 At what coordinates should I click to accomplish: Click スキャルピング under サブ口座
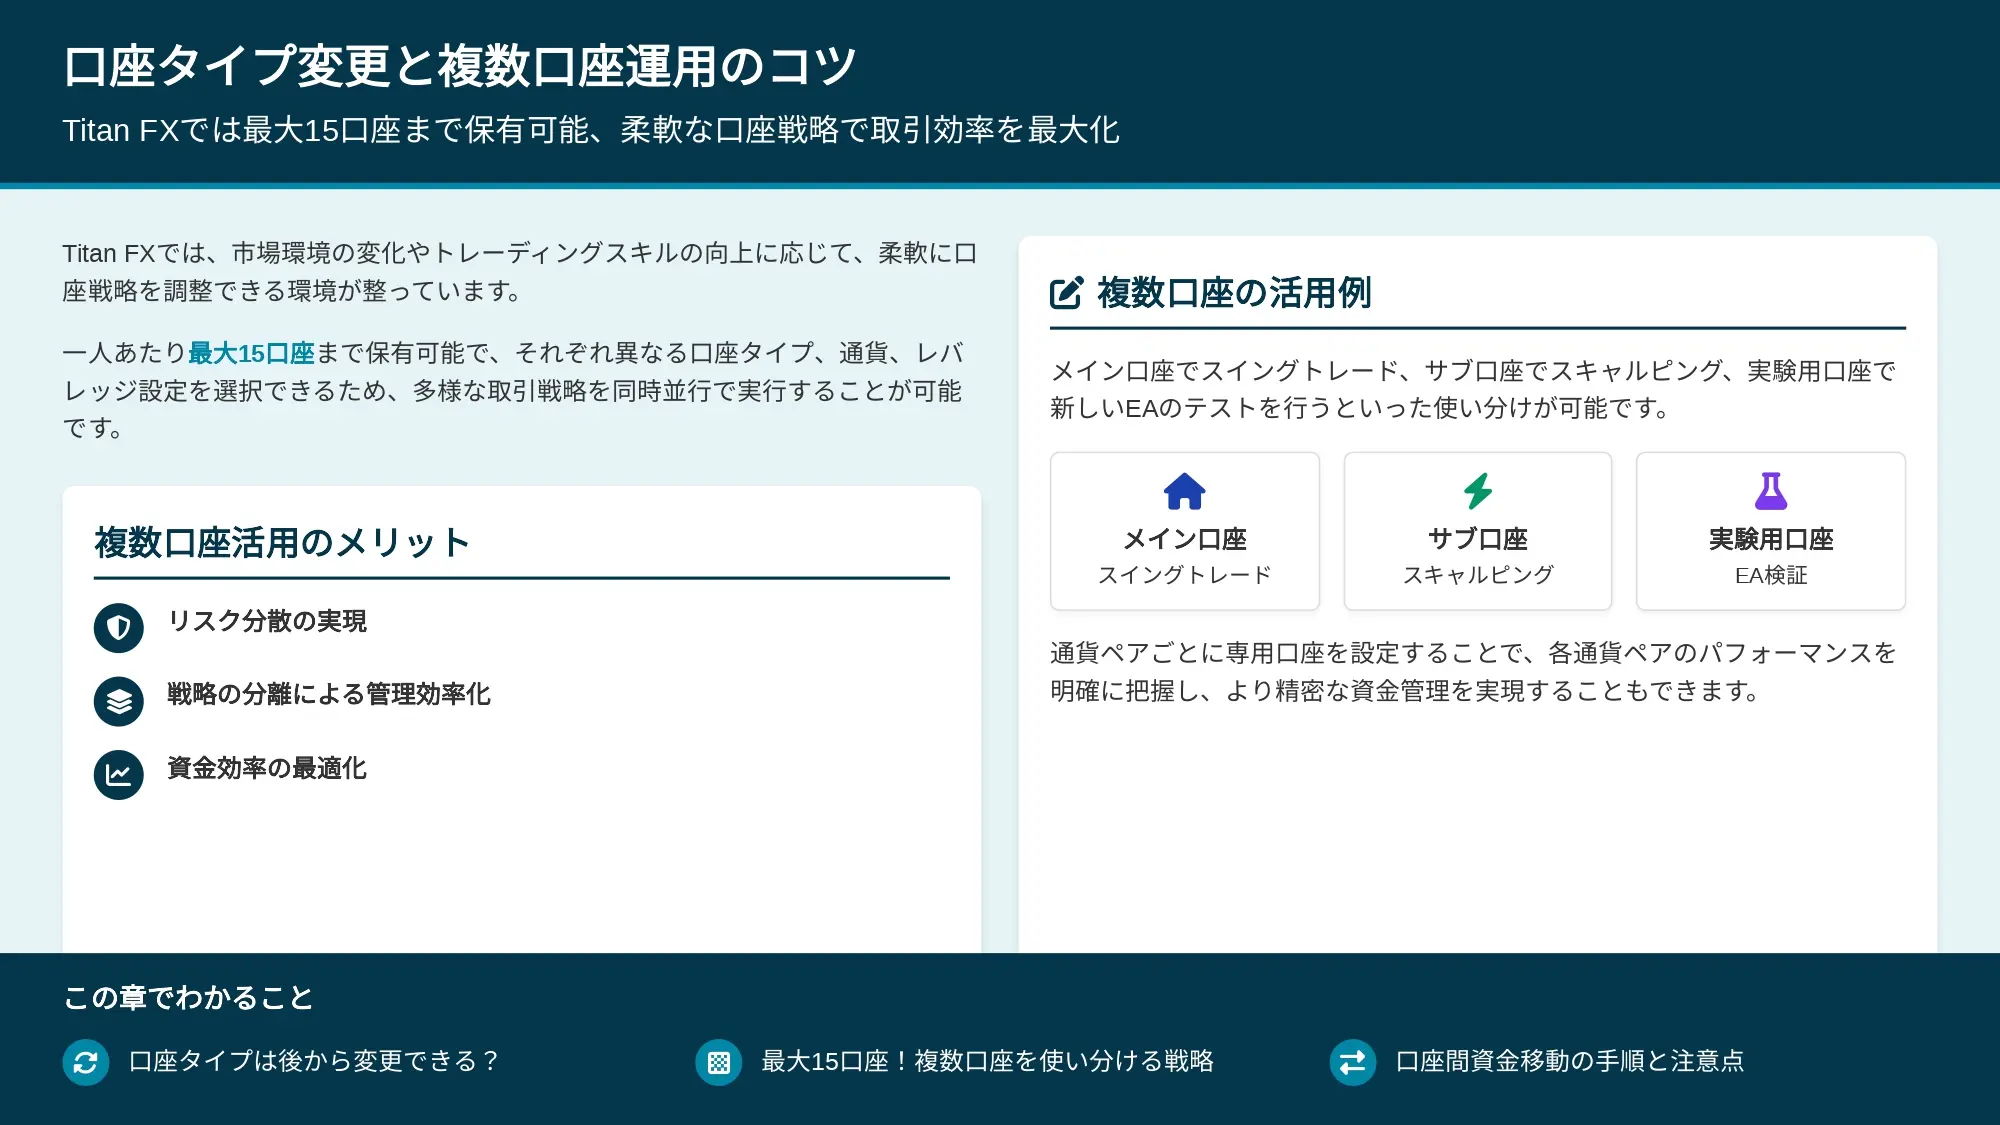point(1478,575)
